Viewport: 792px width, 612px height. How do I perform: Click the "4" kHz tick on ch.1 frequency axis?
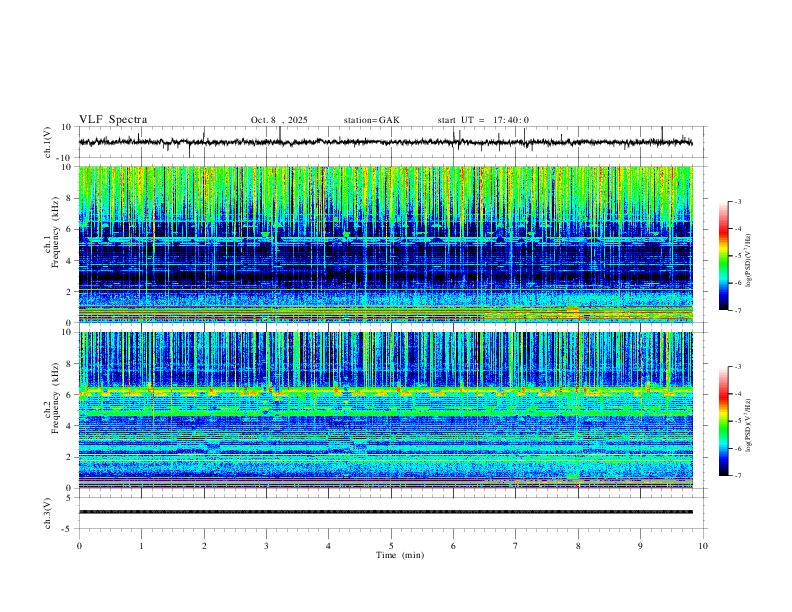coord(69,261)
